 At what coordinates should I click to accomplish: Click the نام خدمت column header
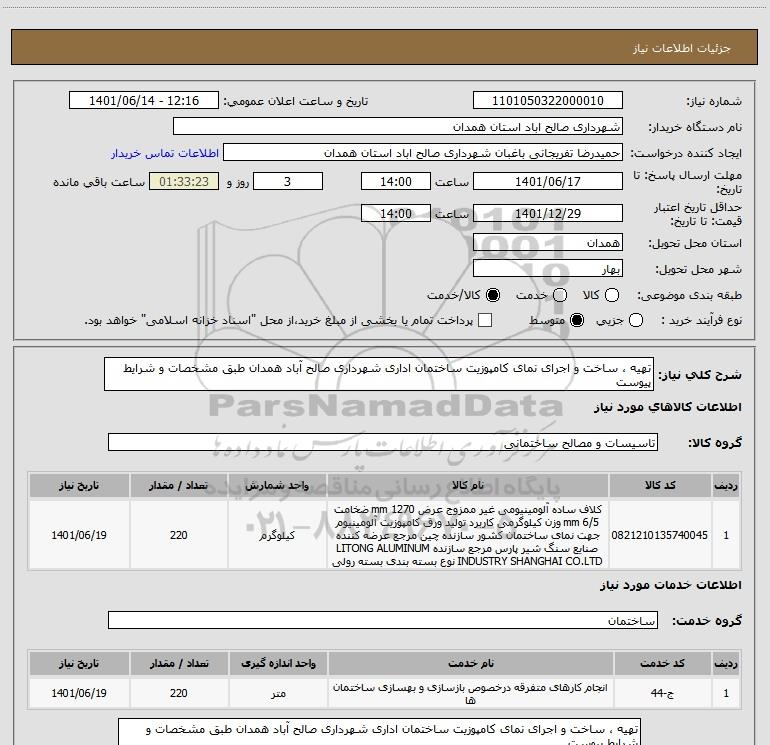[470, 663]
